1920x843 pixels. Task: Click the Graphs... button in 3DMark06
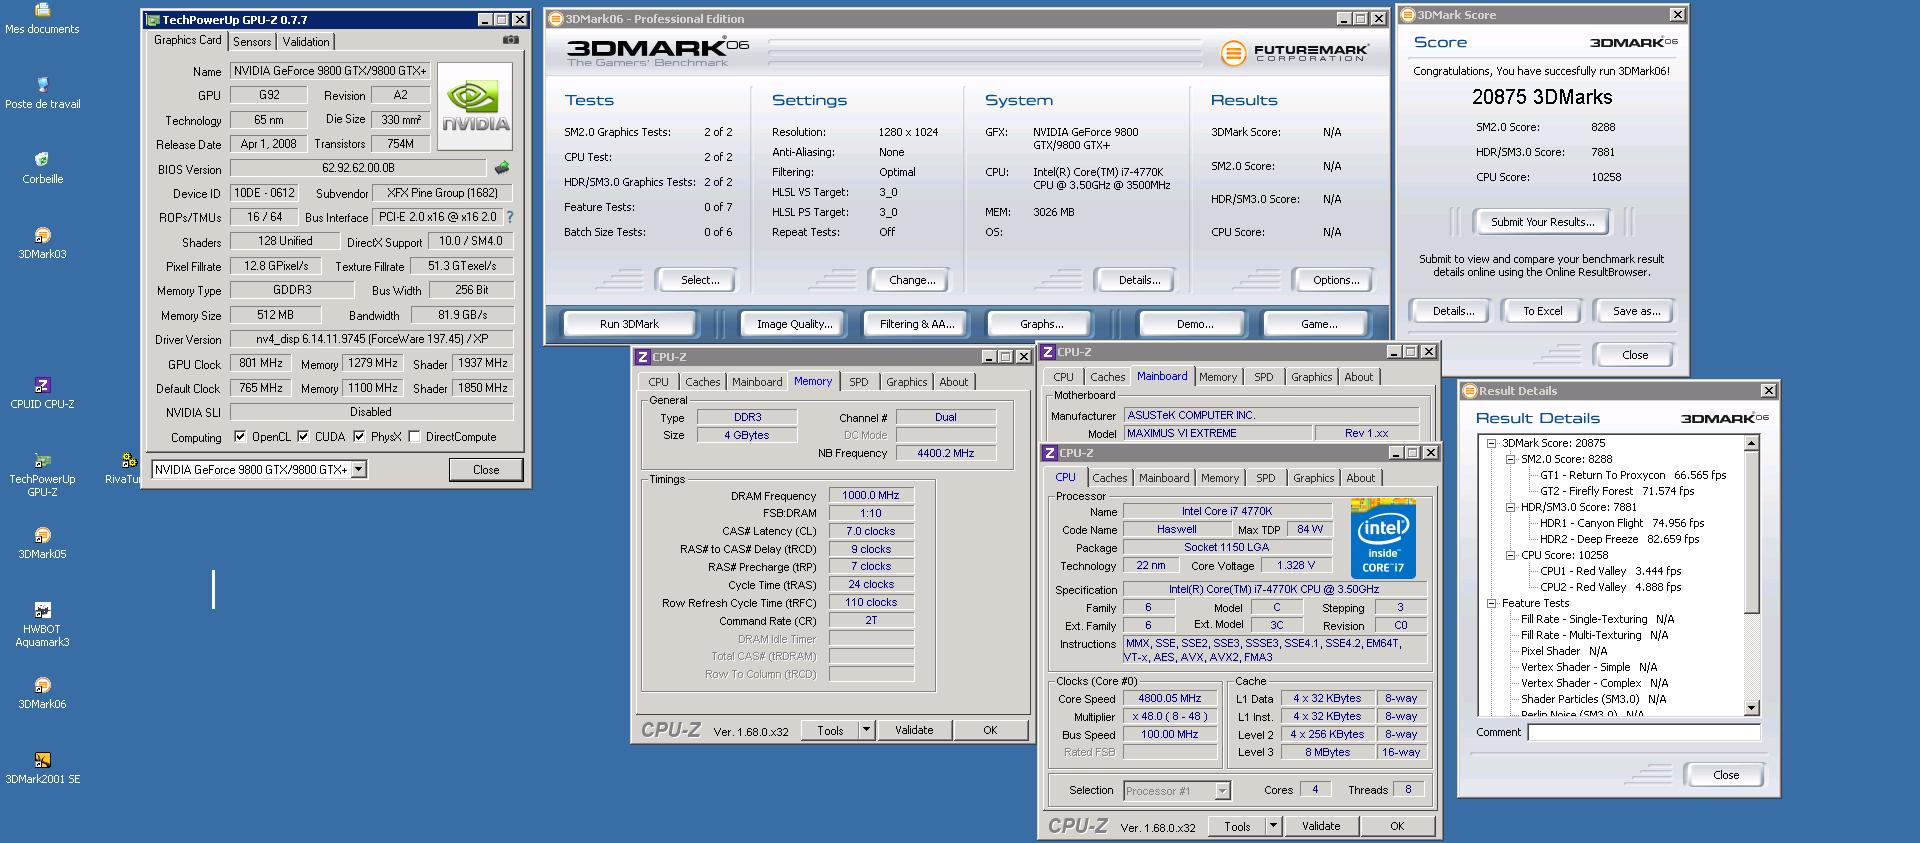(x=1041, y=324)
